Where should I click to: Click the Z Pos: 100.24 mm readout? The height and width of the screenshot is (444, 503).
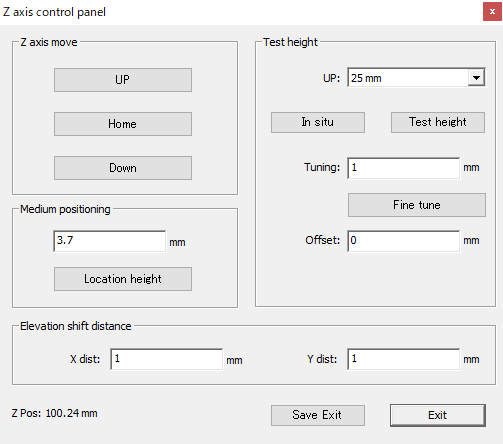55,413
